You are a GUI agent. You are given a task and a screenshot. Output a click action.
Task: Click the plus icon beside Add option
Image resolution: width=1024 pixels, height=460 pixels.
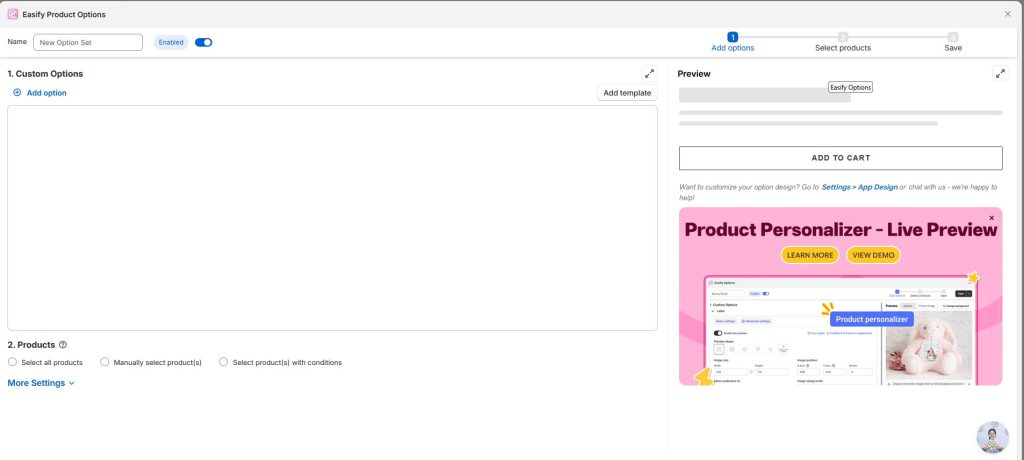coord(17,93)
